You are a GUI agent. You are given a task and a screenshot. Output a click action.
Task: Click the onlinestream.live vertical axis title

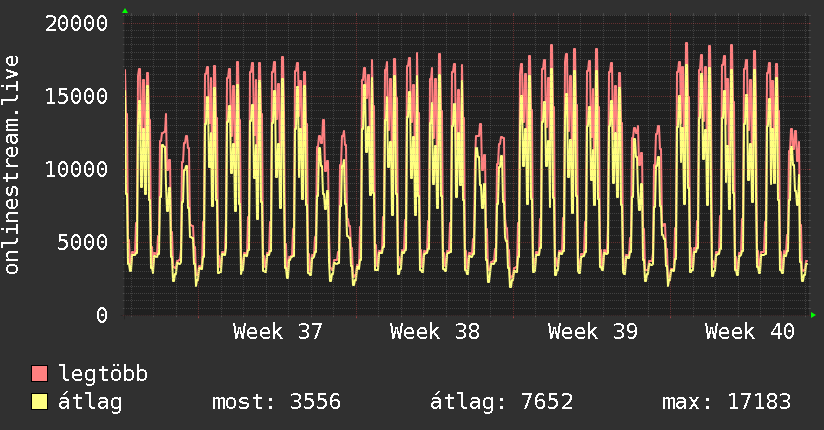pos(12,165)
